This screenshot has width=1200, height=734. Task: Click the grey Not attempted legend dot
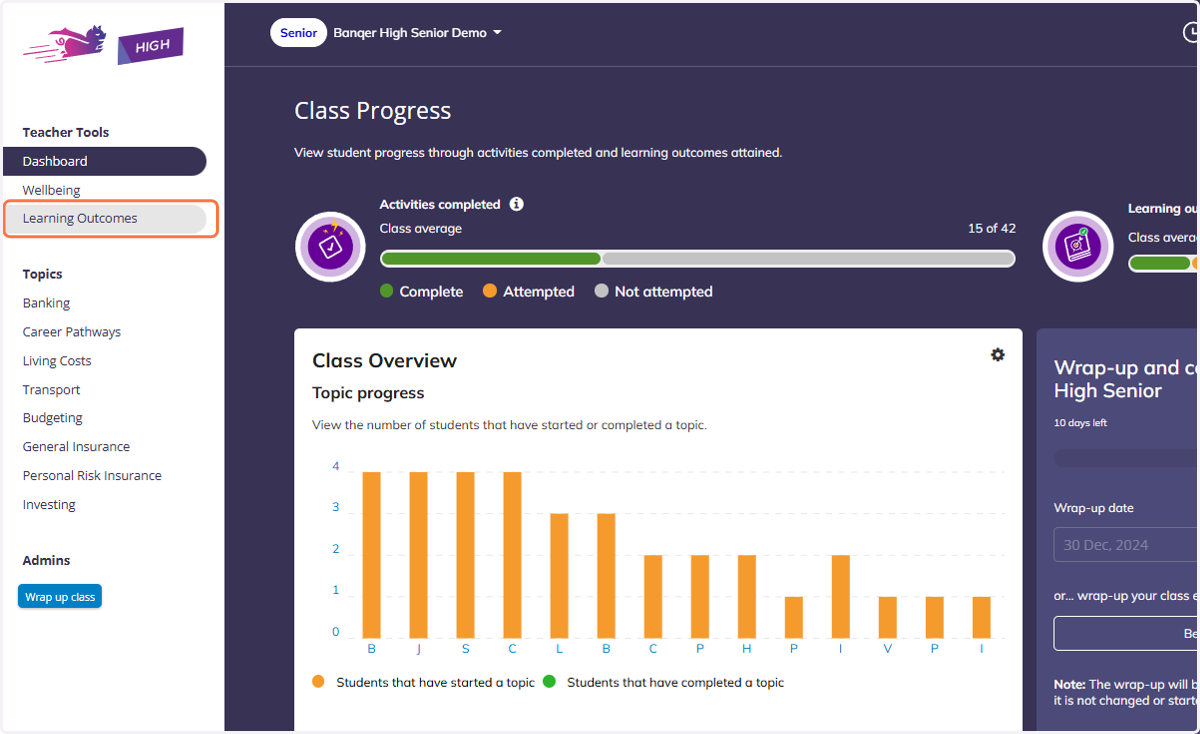coord(601,291)
